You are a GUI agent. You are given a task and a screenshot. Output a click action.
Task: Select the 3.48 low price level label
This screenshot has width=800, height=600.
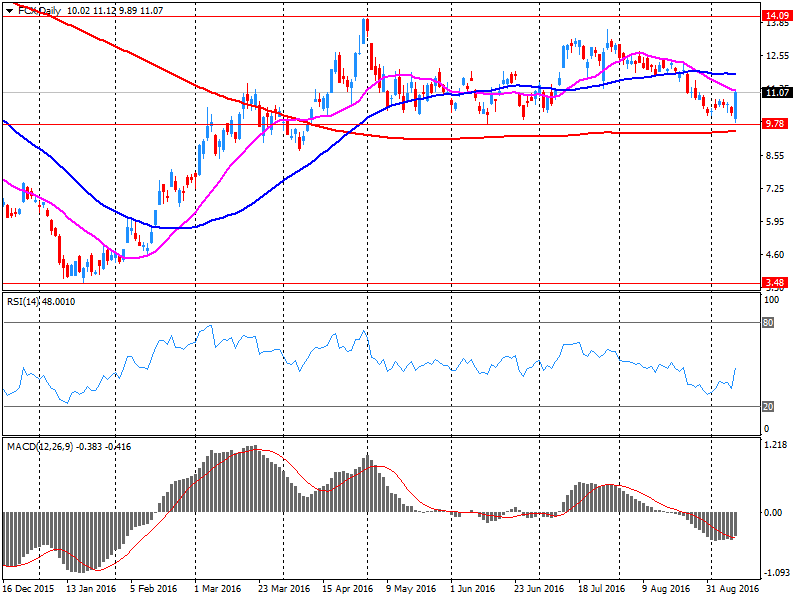coord(774,282)
